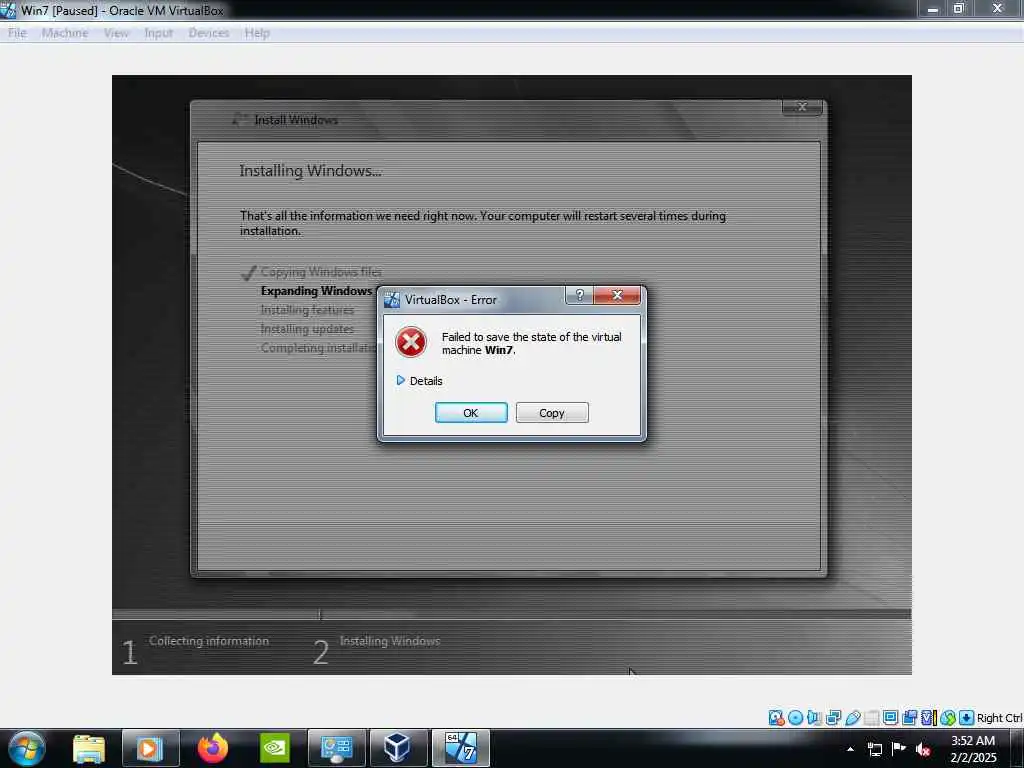This screenshot has width=1024, height=768.
Task: Open the Devices menu
Action: (209, 33)
